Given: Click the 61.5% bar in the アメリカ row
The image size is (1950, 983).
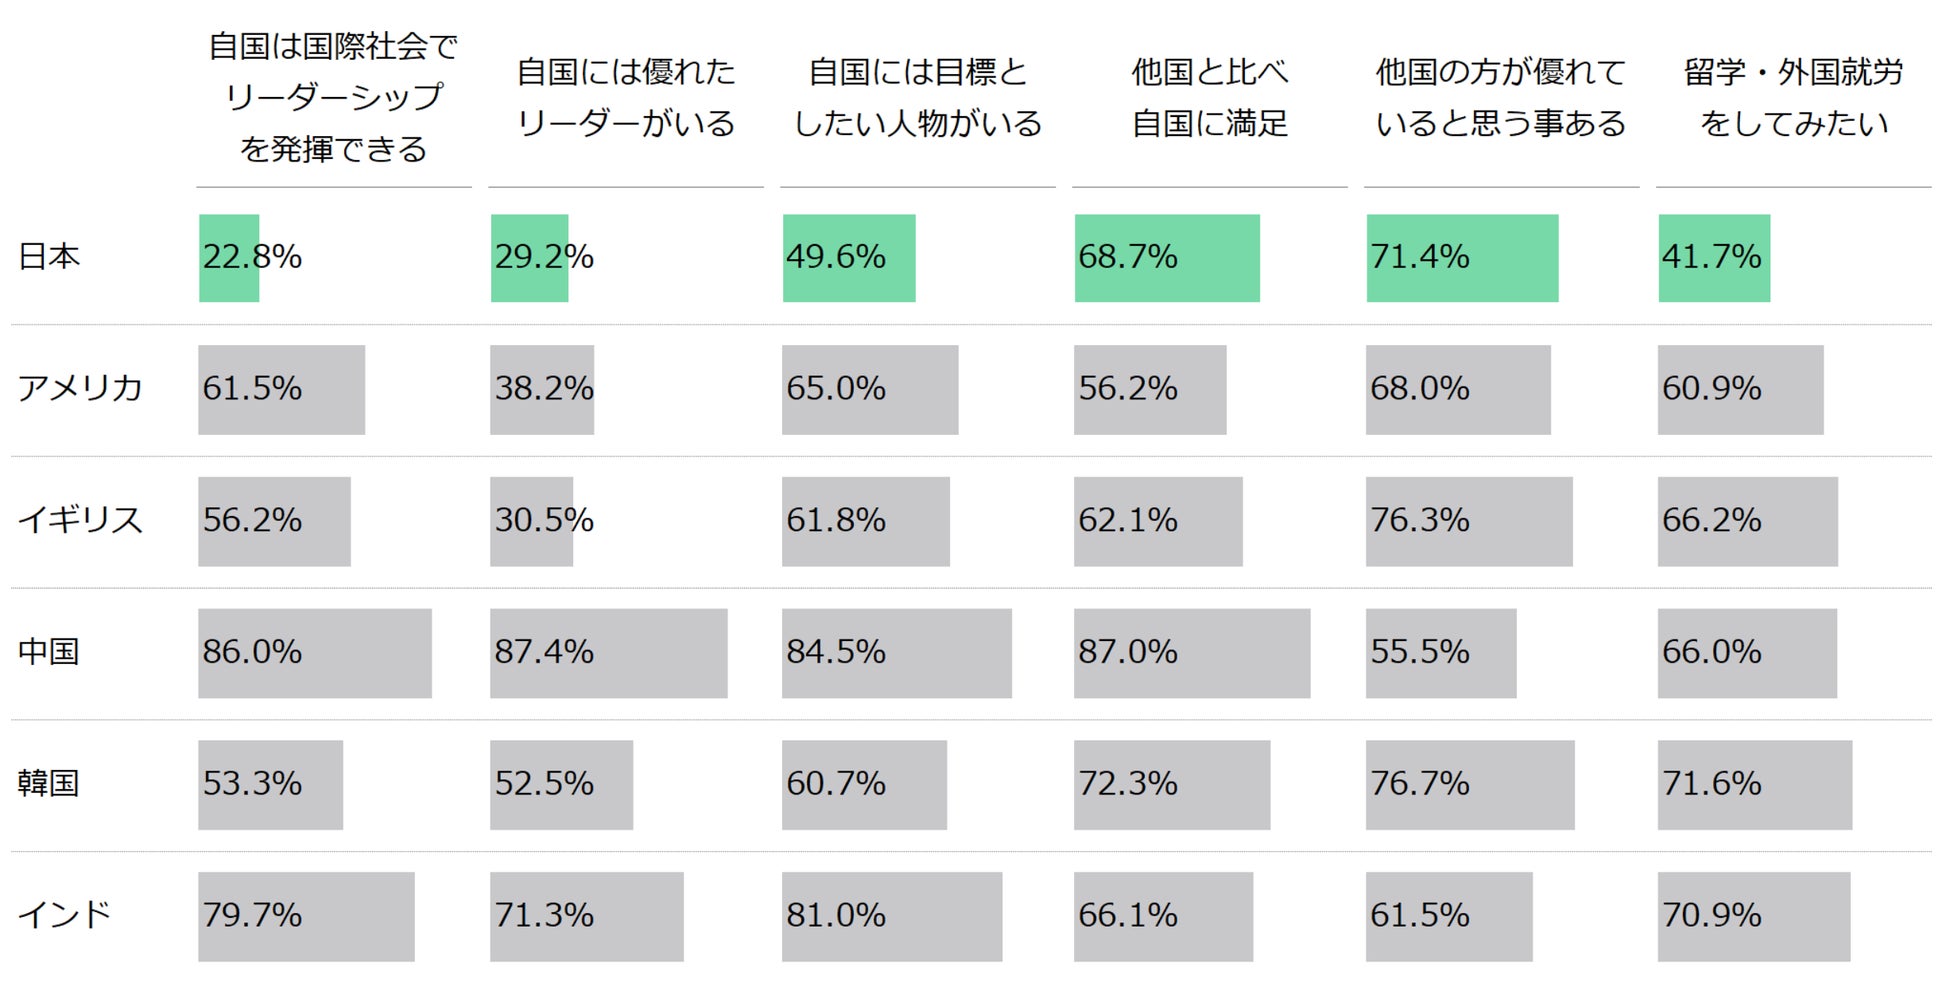Looking at the screenshot, I should pyautogui.click(x=281, y=390).
